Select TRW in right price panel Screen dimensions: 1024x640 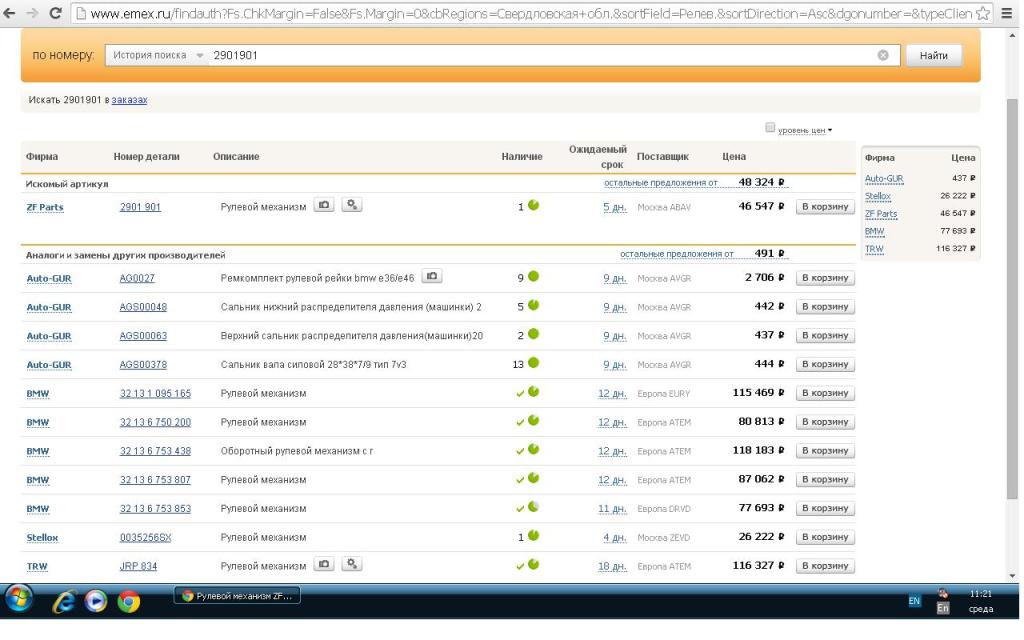pos(874,249)
